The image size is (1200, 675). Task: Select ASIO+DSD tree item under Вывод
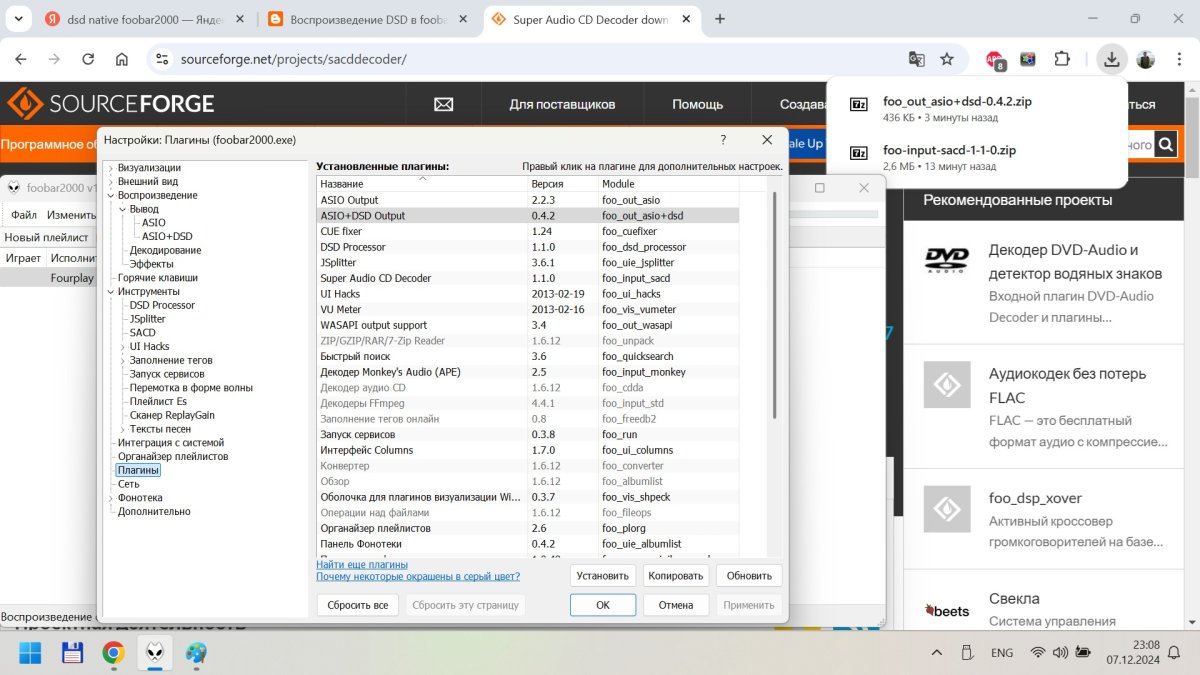click(x=167, y=236)
